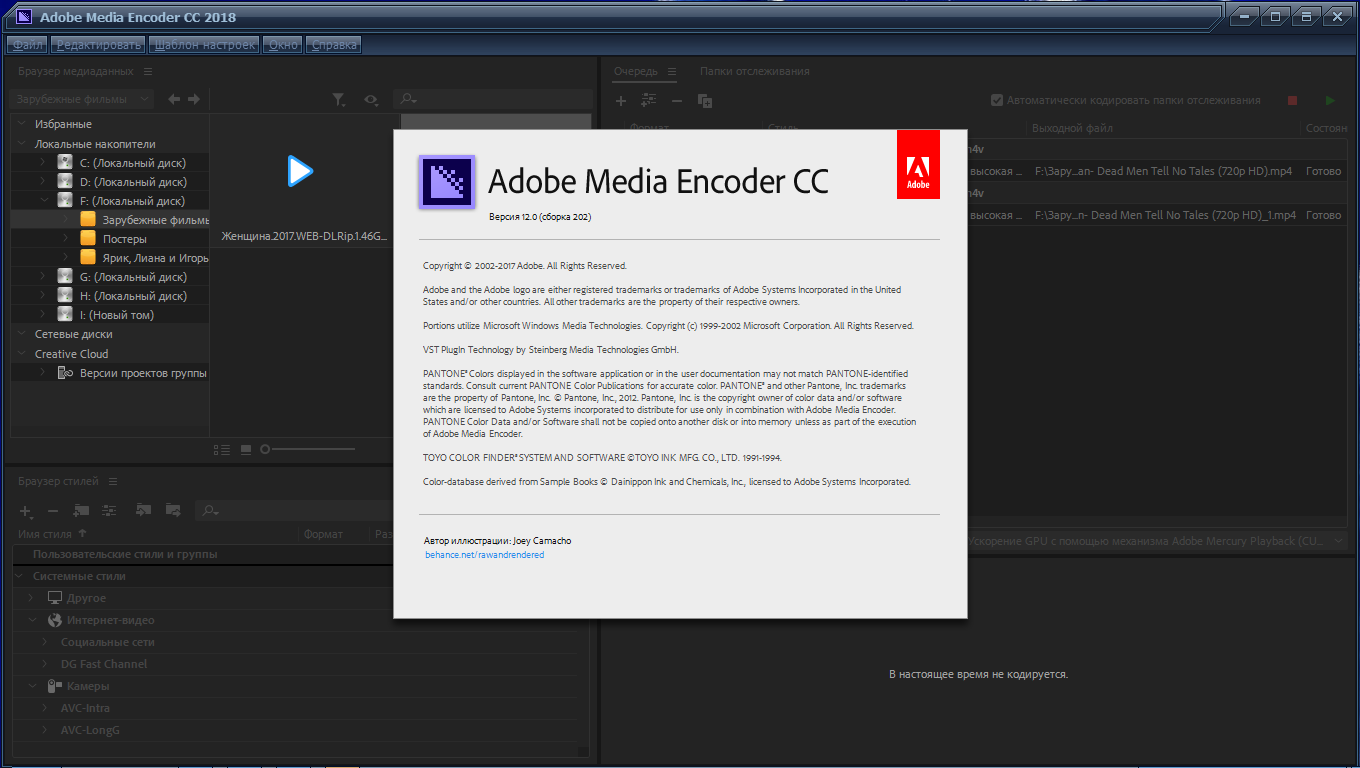Click the Женщина.2017 video thumbnail
Viewport: 1360px width, 768px height.
300,172
